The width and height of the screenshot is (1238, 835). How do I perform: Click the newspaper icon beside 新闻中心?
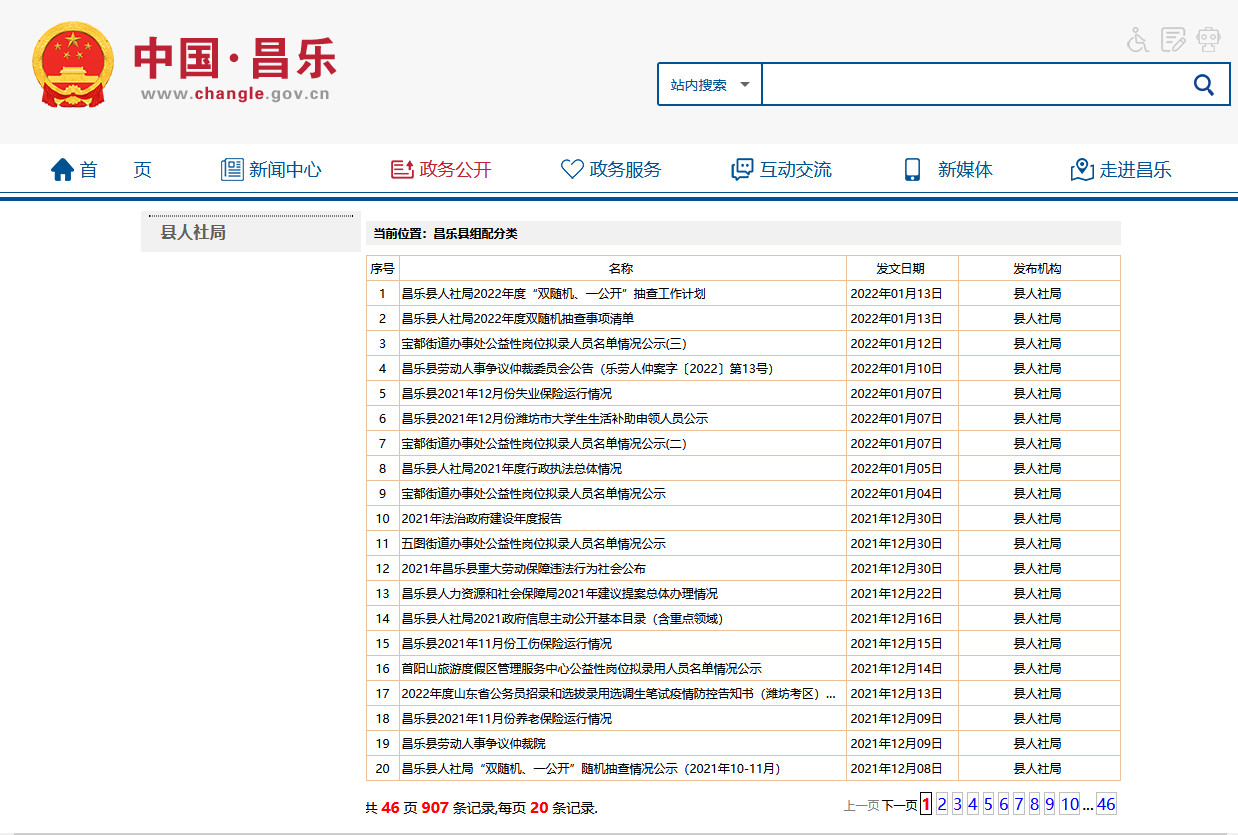tap(232, 170)
